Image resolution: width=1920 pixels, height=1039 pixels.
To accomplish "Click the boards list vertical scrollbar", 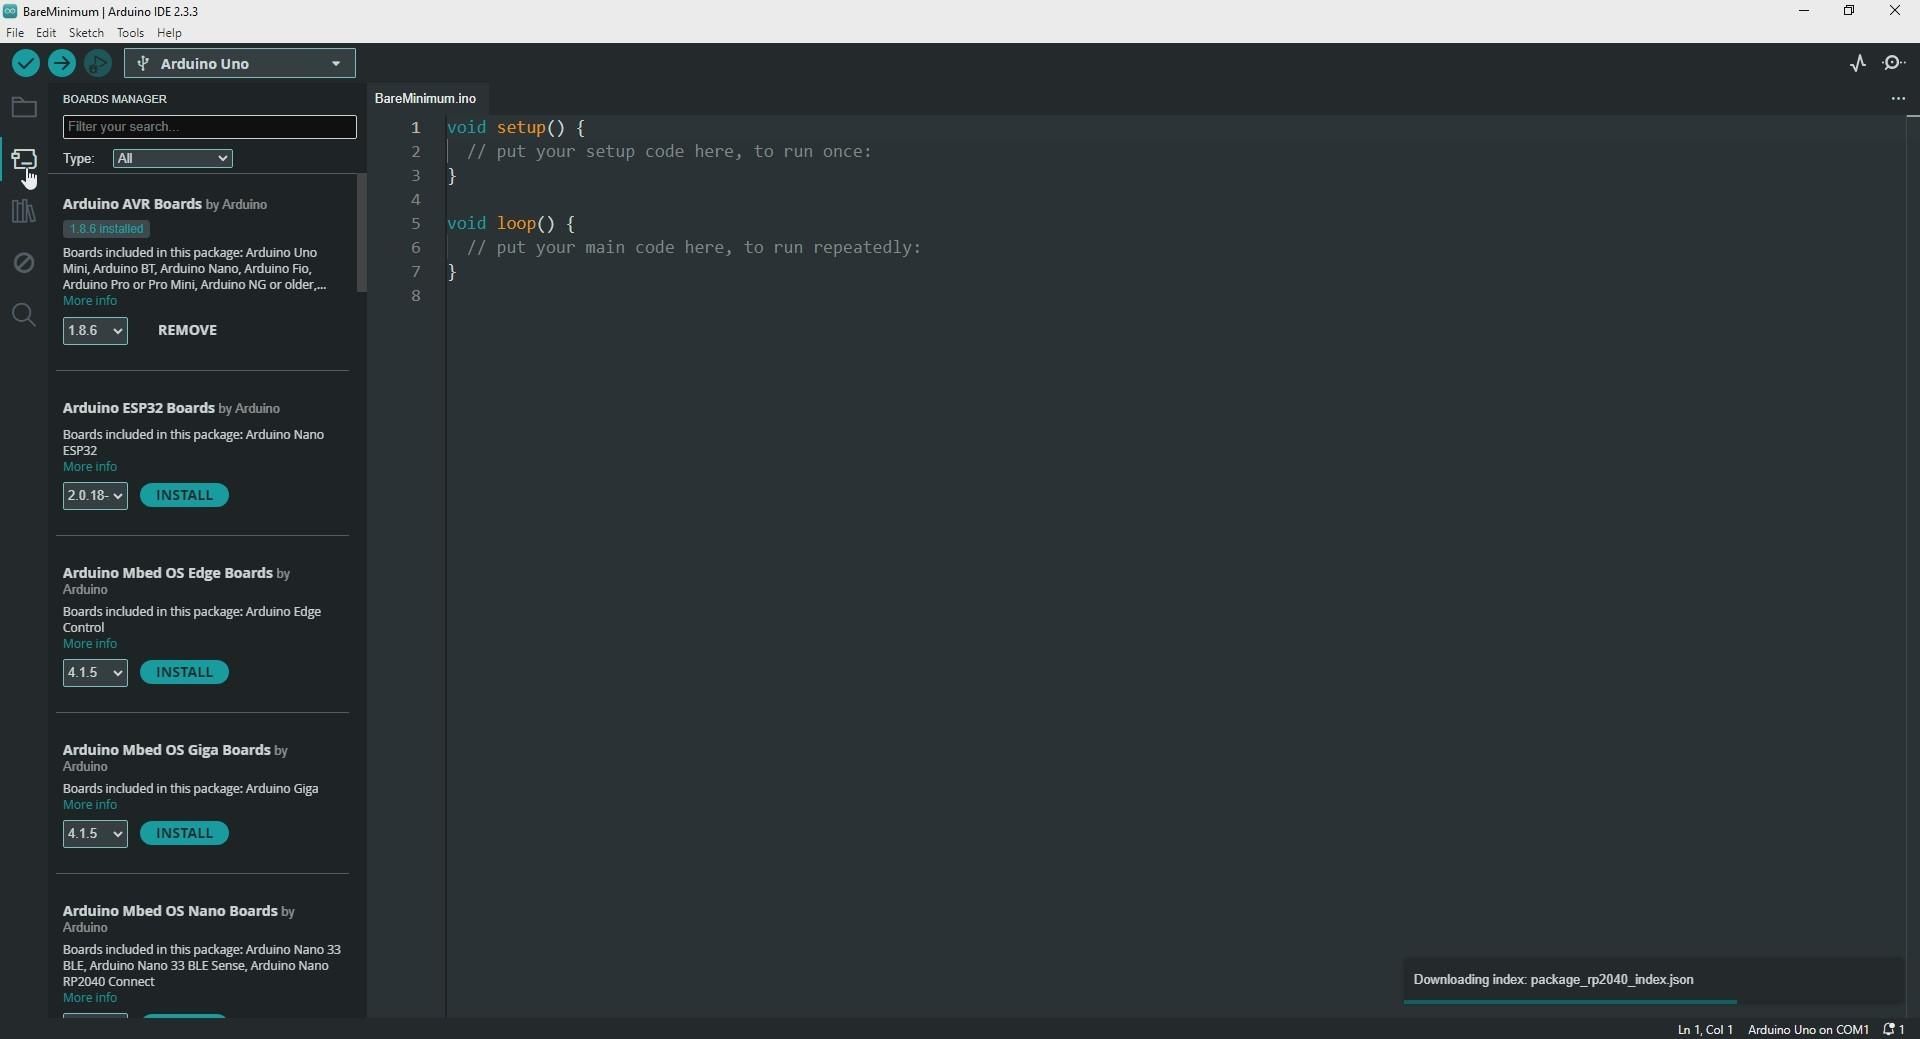I will pyautogui.click(x=362, y=233).
